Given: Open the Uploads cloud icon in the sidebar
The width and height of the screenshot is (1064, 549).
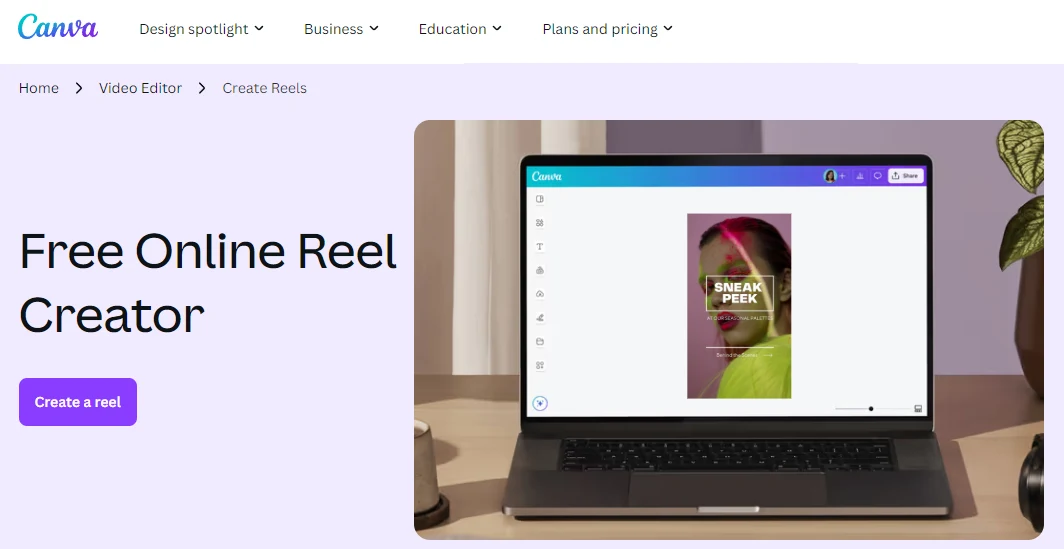Looking at the screenshot, I should click(x=539, y=294).
